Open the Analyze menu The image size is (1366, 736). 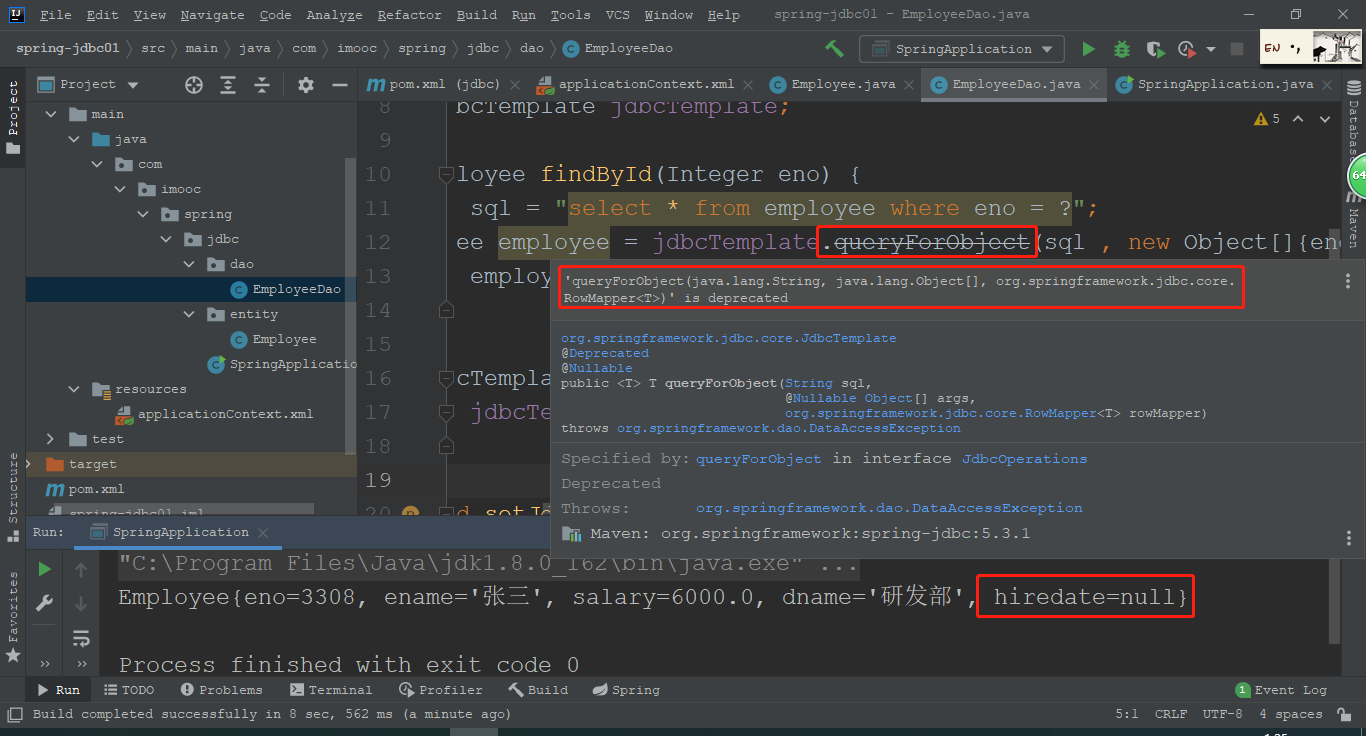(335, 15)
